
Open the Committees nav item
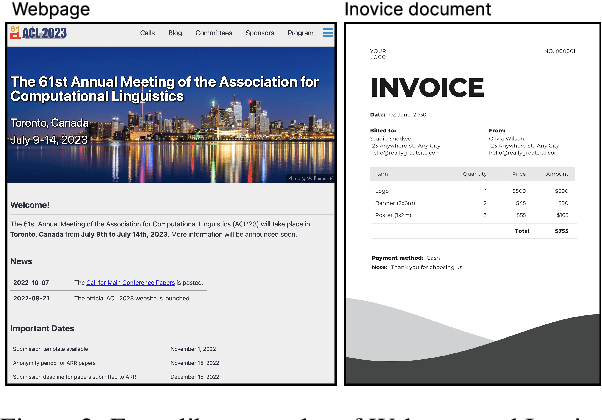point(212,33)
